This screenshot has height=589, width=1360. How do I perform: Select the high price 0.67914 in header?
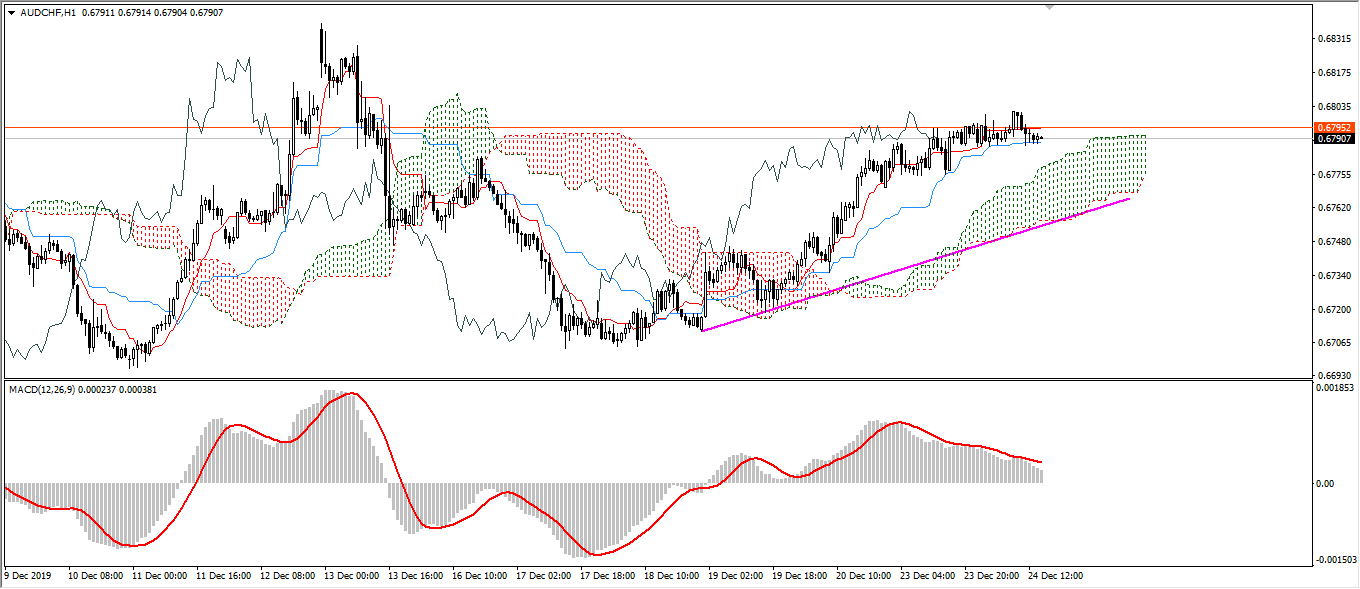135,14
